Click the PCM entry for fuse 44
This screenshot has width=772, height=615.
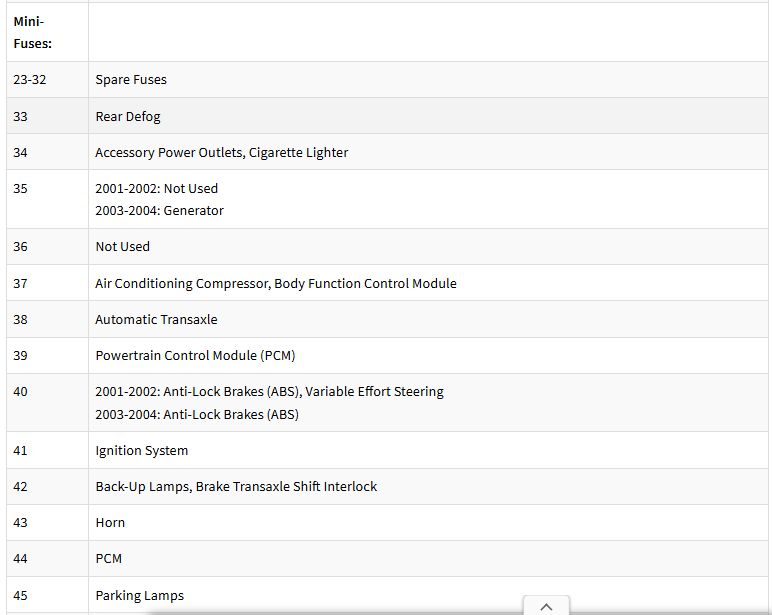tap(109, 558)
